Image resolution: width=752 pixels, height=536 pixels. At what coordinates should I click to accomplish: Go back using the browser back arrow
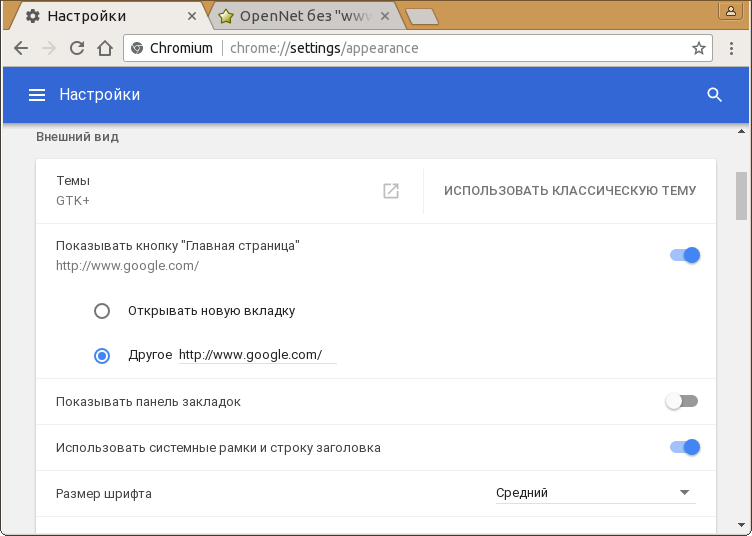tap(21, 48)
